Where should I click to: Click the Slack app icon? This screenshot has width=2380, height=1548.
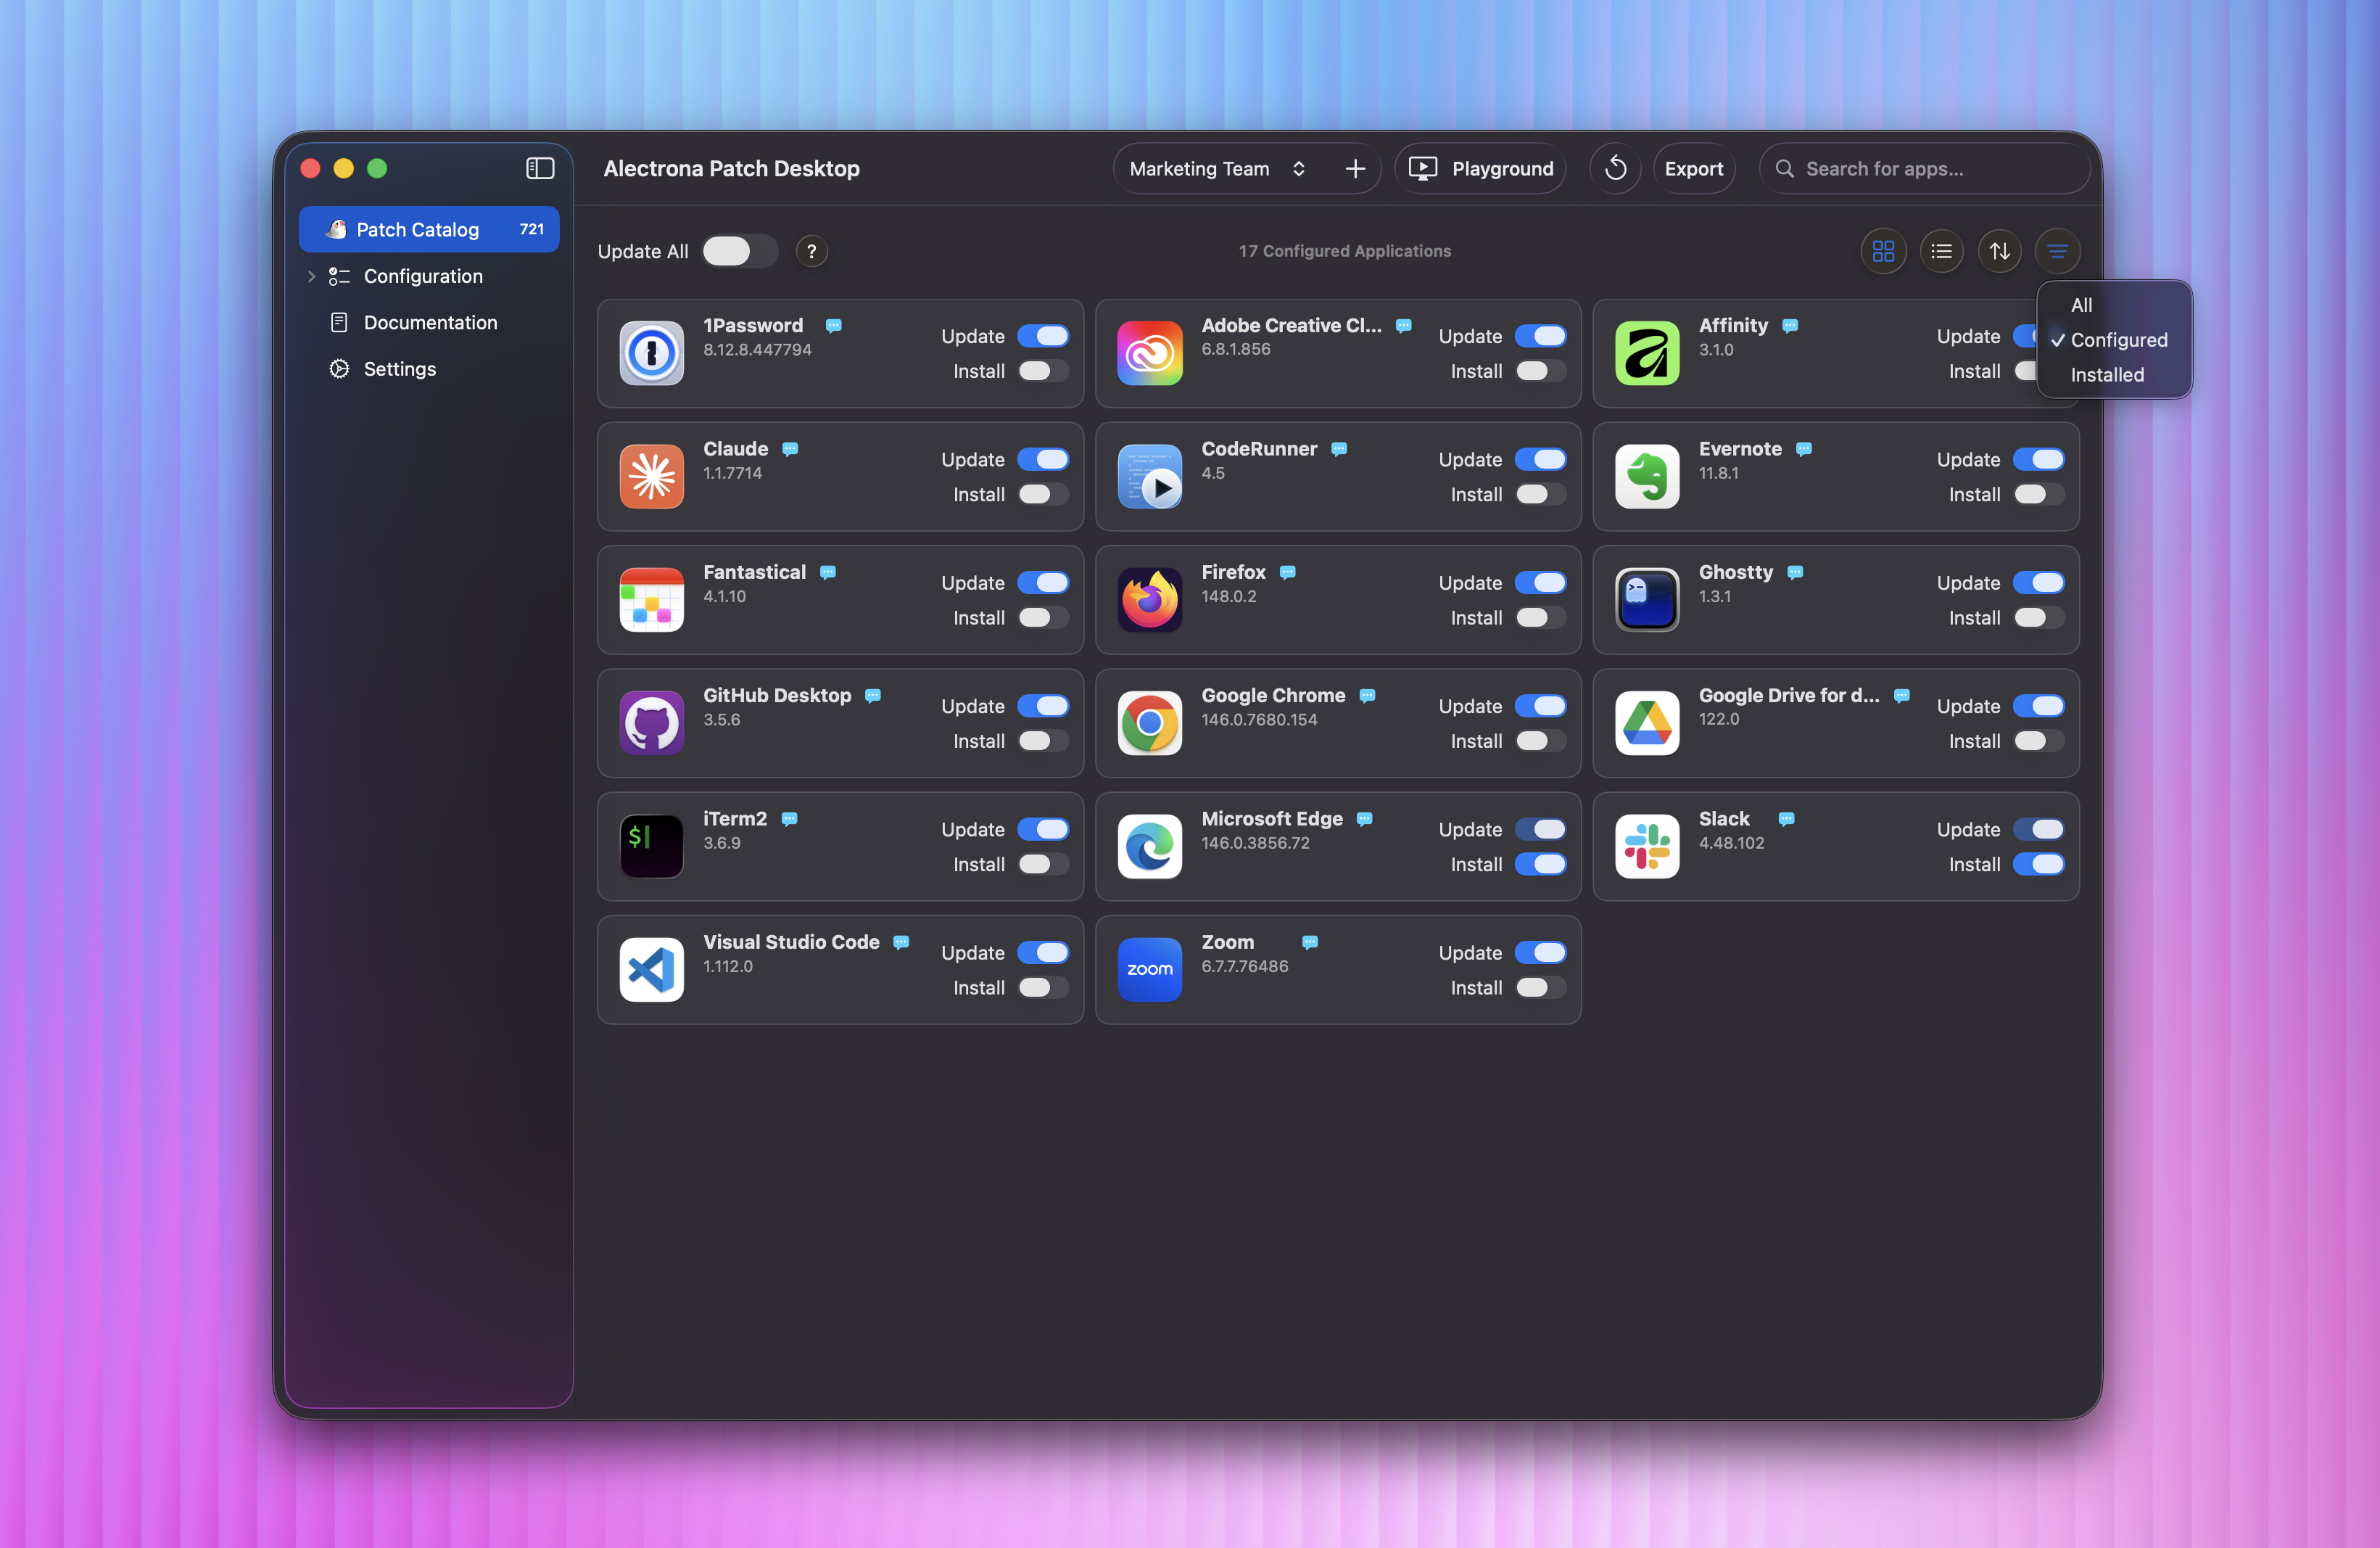(1646, 846)
